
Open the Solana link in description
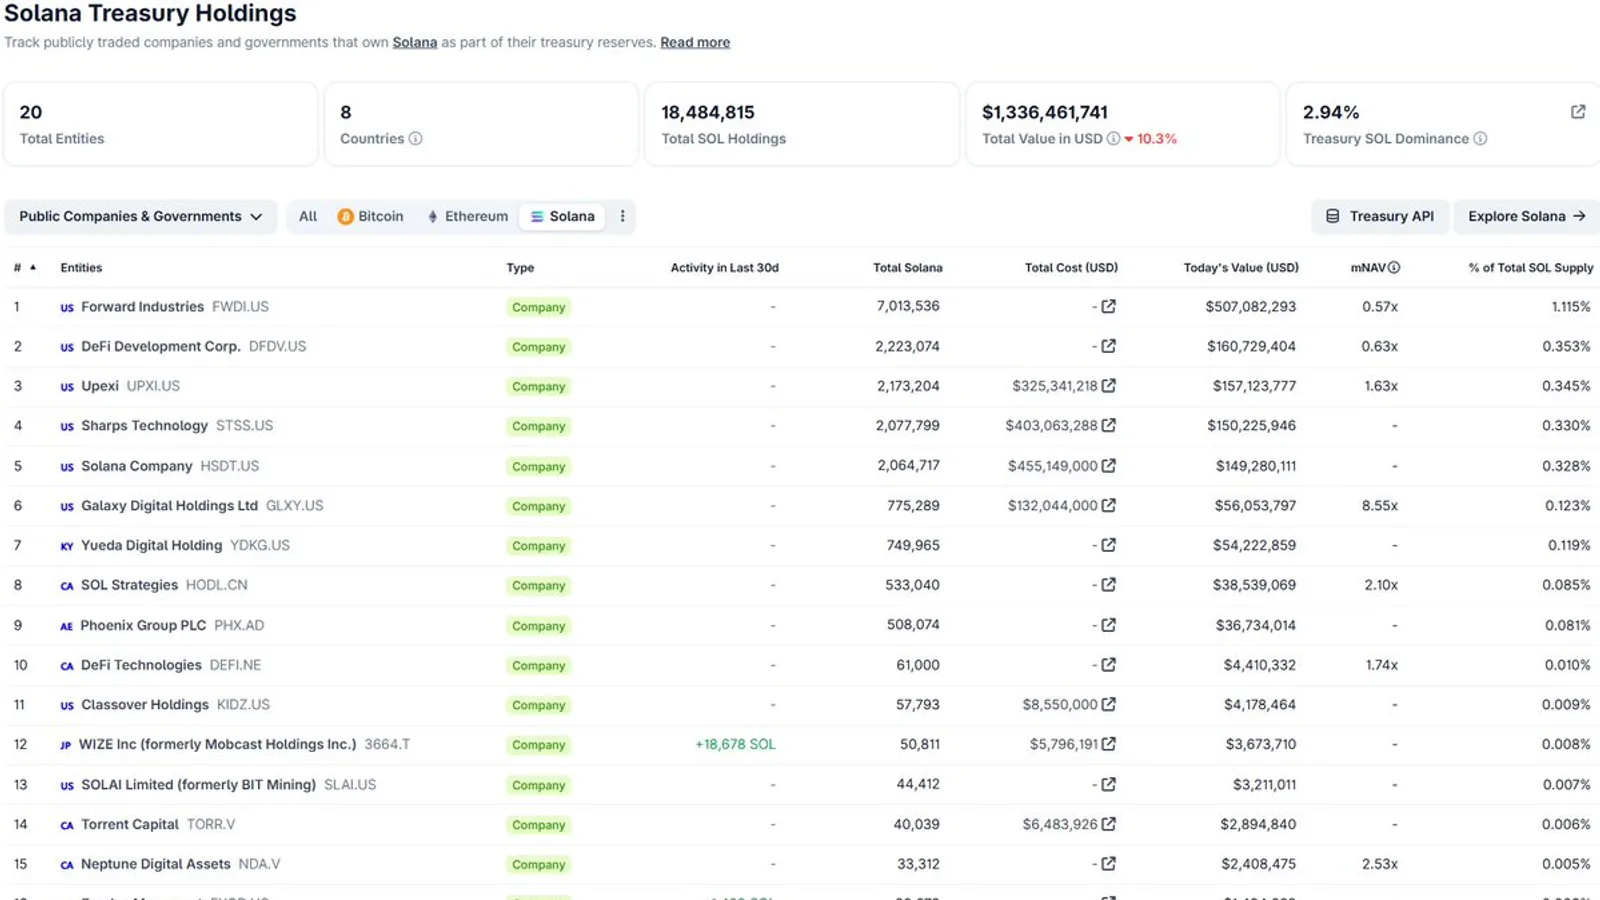click(x=415, y=42)
